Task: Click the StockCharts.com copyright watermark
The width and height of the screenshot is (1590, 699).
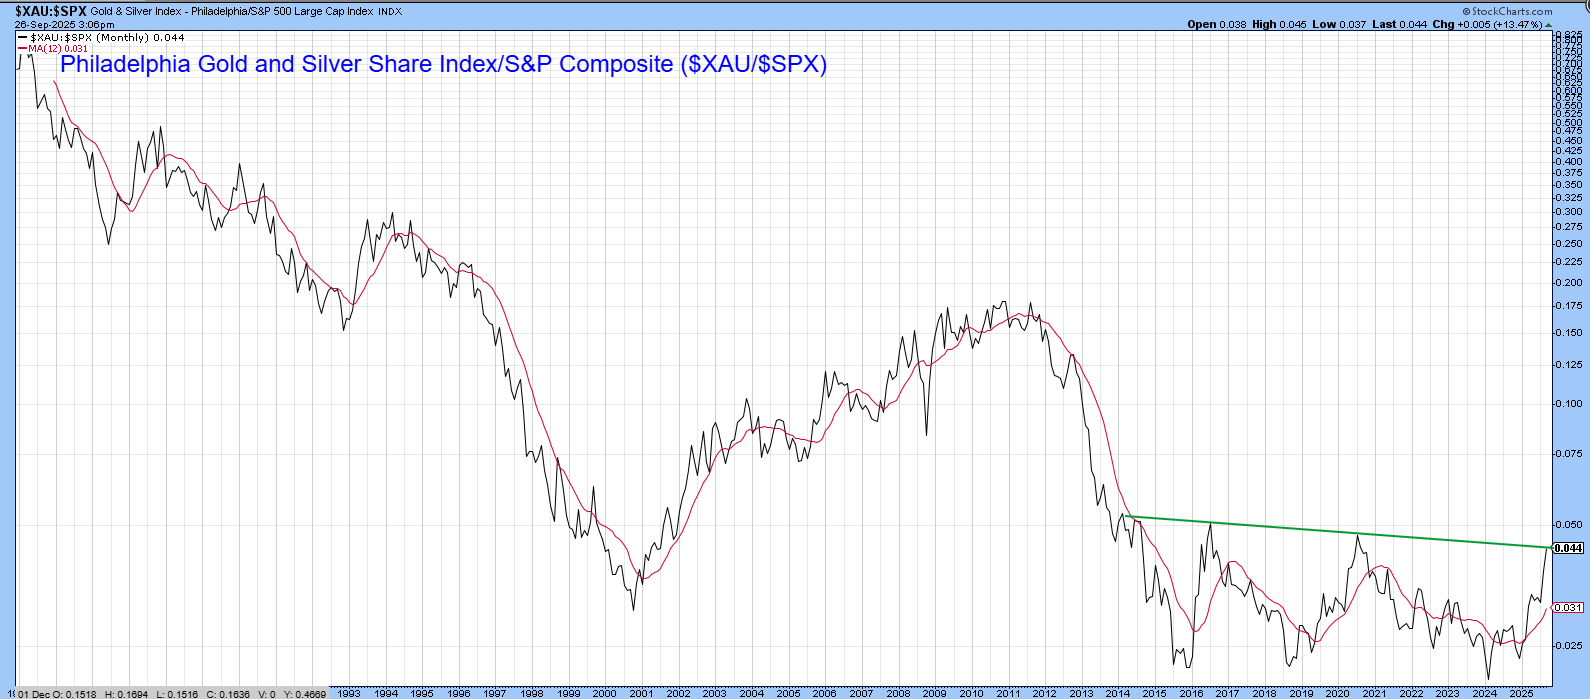Action: click(x=1512, y=11)
